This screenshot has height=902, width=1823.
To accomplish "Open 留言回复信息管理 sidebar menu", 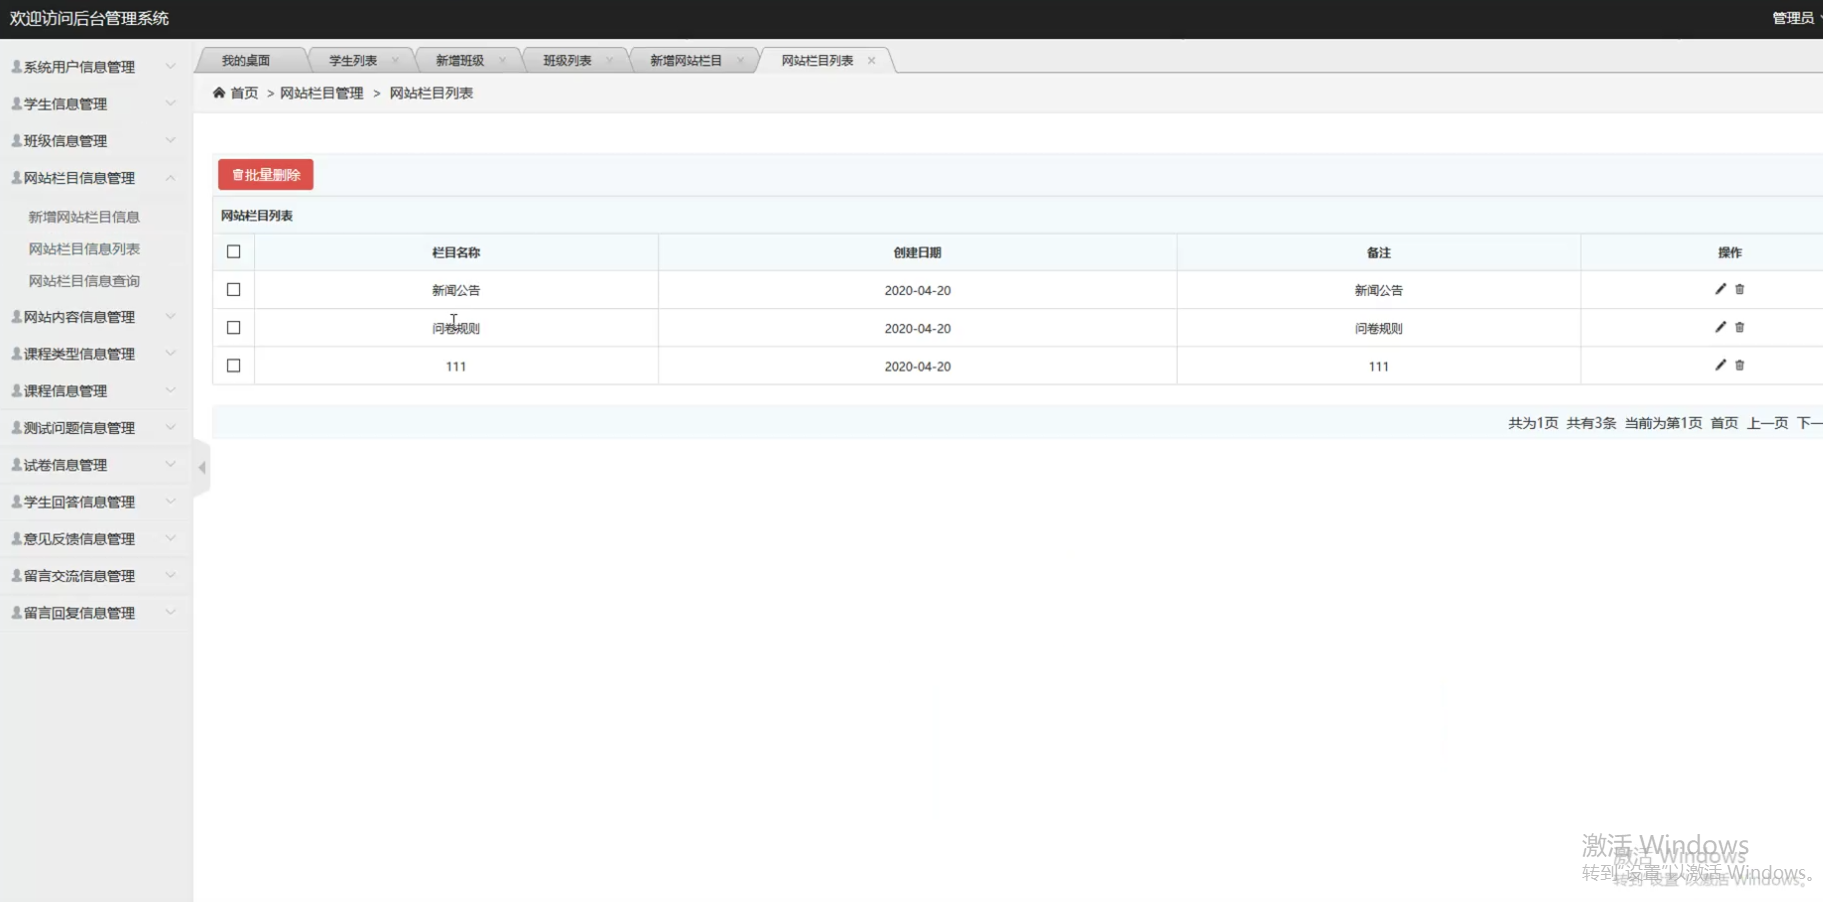I will [79, 613].
